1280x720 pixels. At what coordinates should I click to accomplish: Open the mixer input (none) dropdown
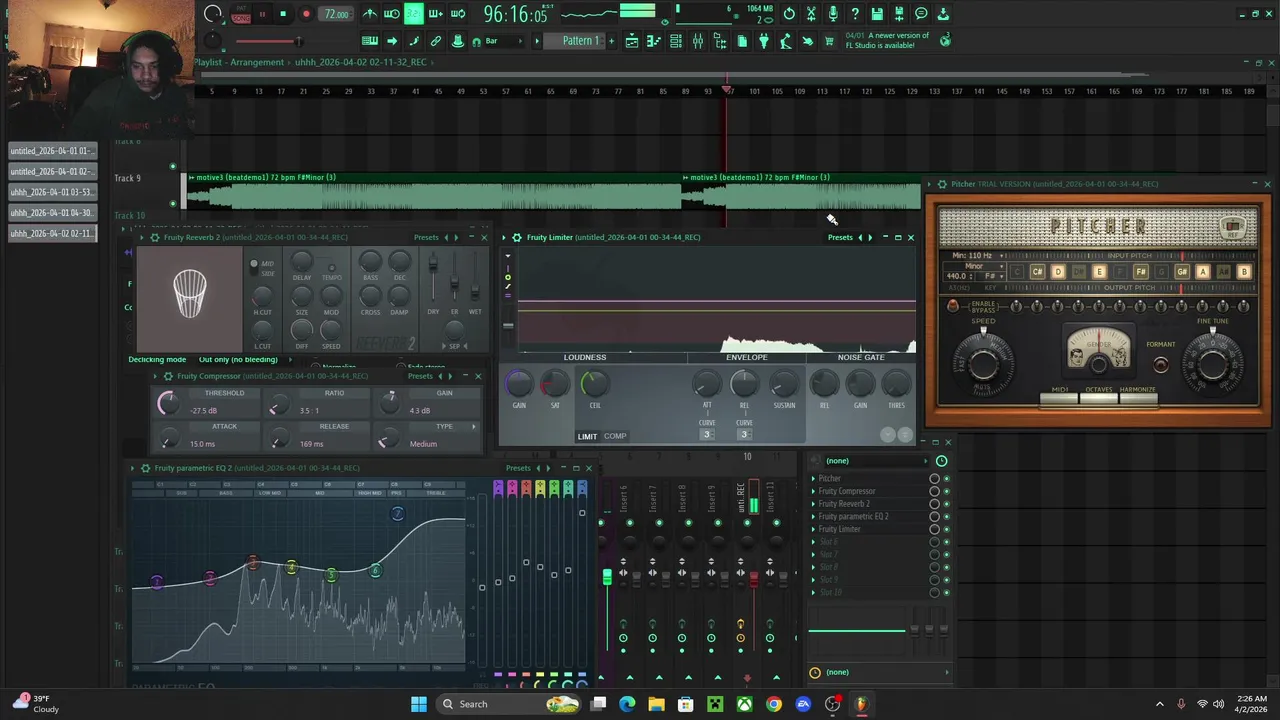pyautogui.click(x=875, y=461)
